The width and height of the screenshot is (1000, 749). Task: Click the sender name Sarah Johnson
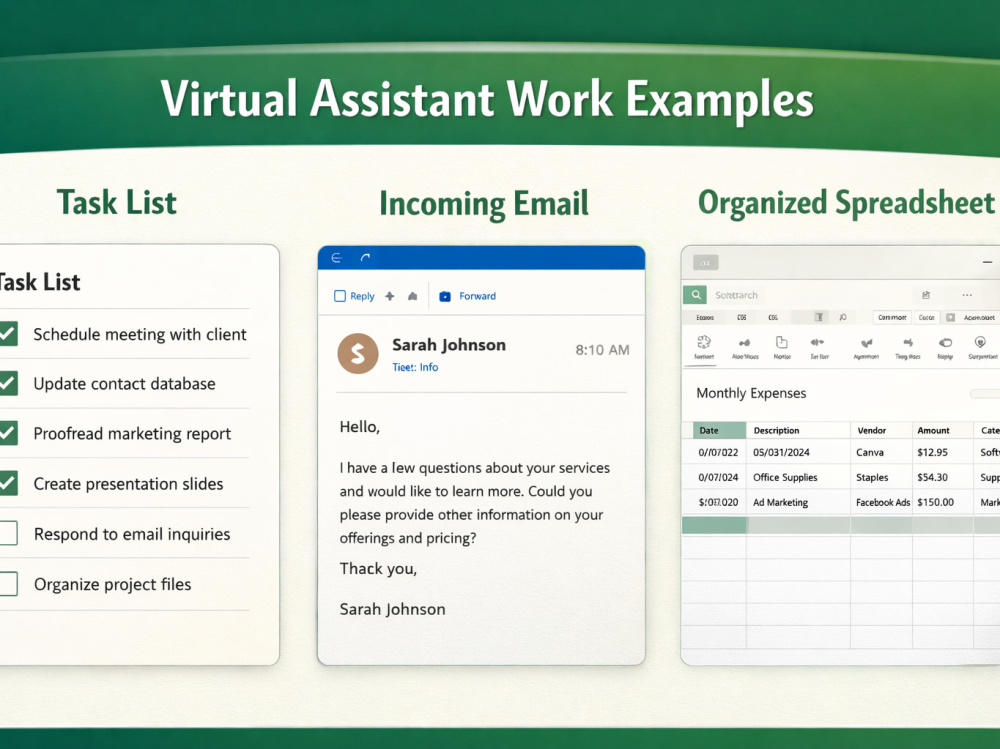pos(449,345)
